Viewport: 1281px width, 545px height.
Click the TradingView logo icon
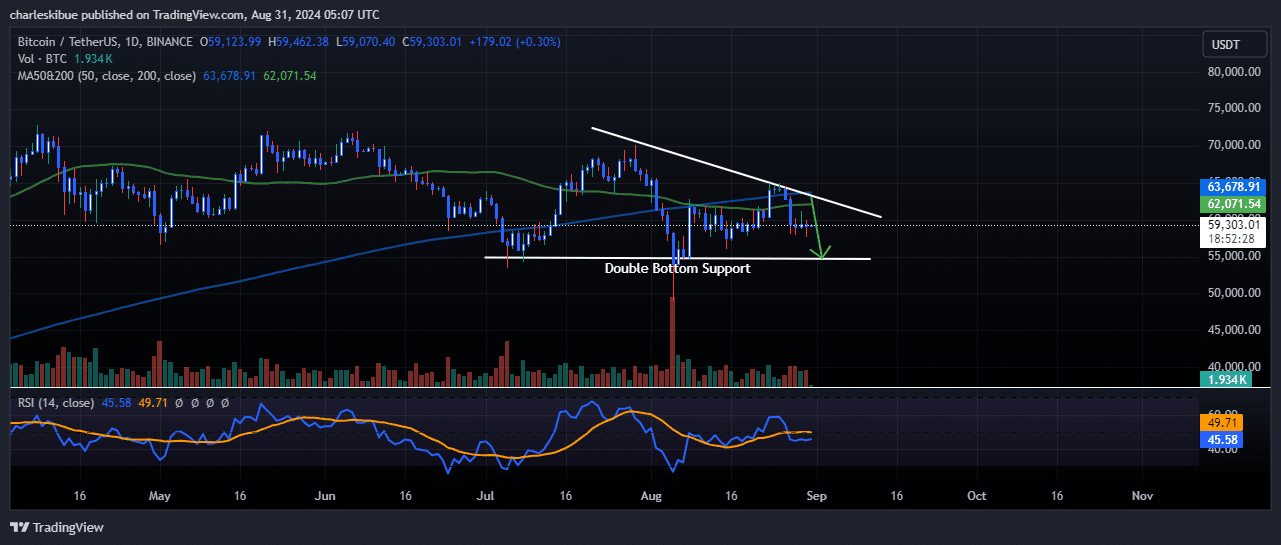point(19,527)
